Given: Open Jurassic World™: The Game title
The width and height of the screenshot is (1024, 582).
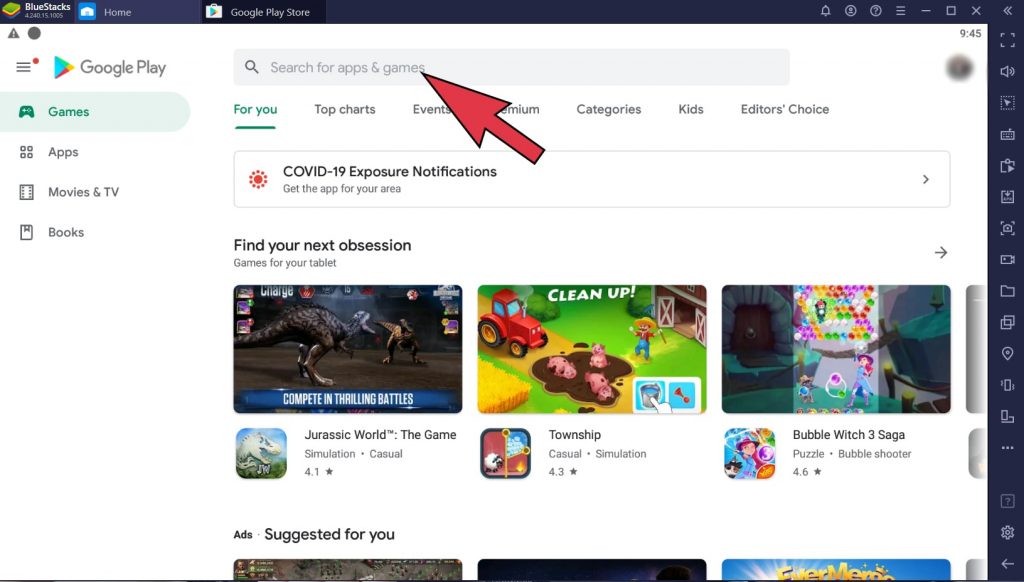Looking at the screenshot, I should tap(380, 434).
